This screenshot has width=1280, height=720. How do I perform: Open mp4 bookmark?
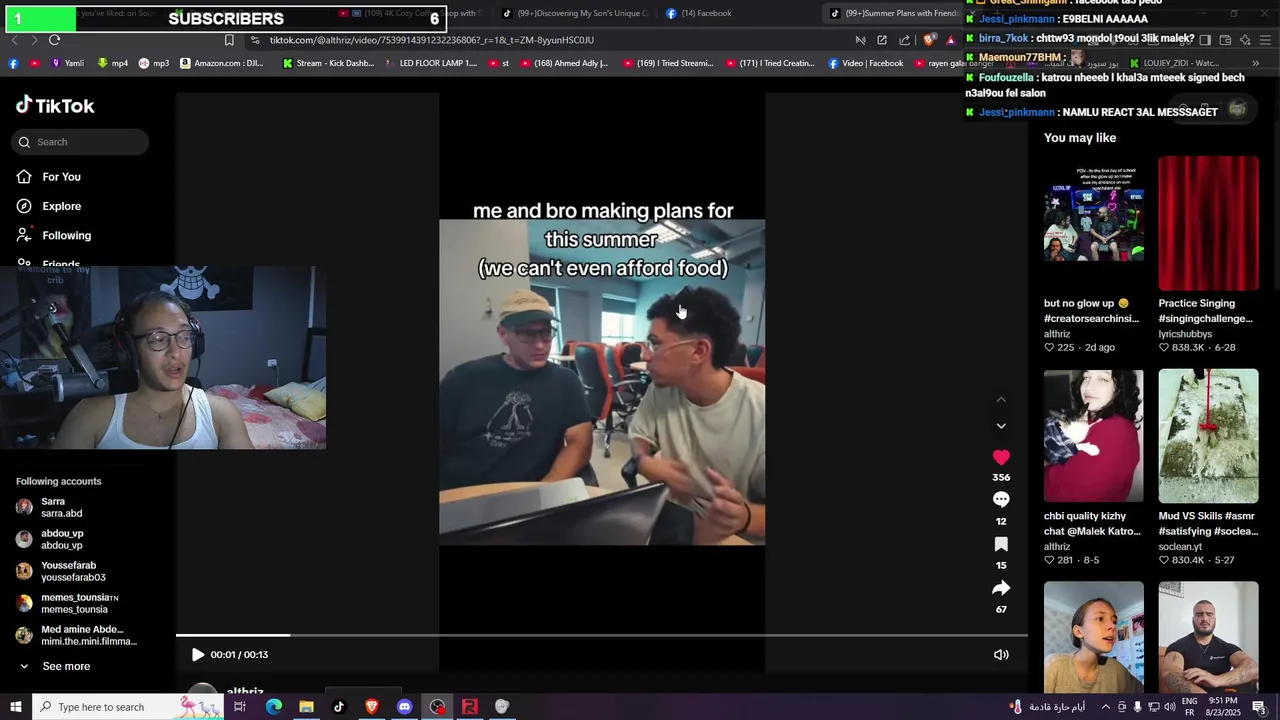click(x=113, y=63)
